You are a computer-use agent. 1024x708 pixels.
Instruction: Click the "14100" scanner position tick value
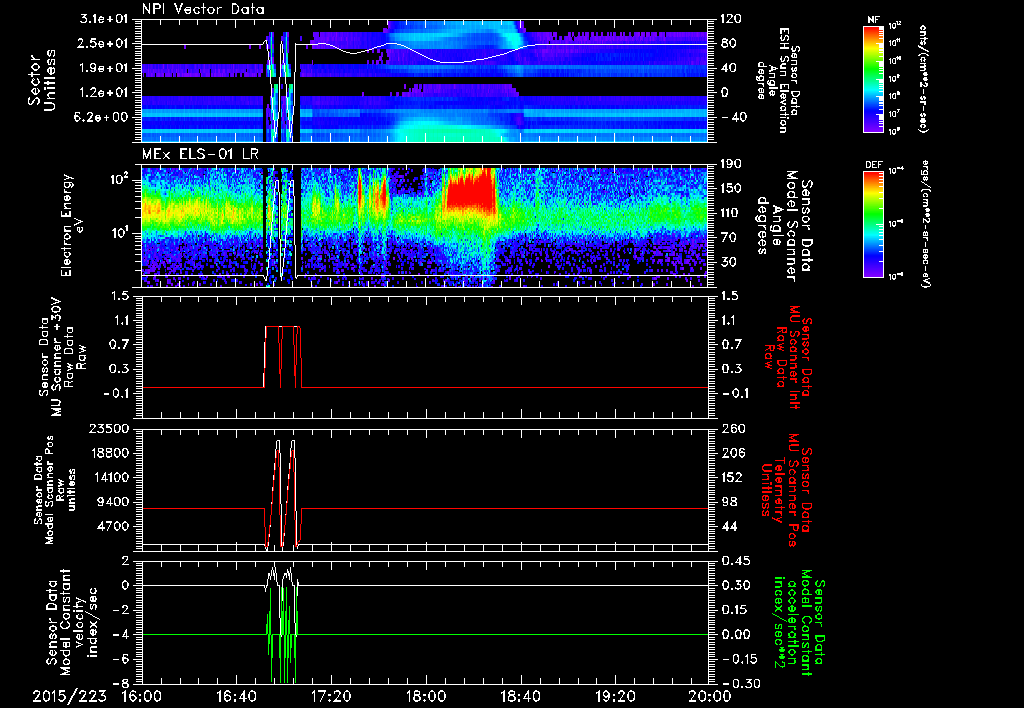(x=109, y=477)
